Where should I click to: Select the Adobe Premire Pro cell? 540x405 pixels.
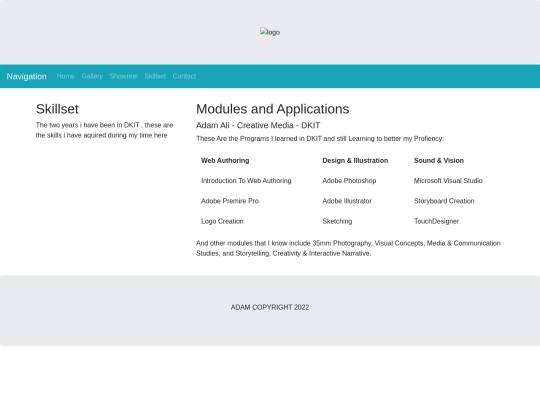pyautogui.click(x=230, y=201)
